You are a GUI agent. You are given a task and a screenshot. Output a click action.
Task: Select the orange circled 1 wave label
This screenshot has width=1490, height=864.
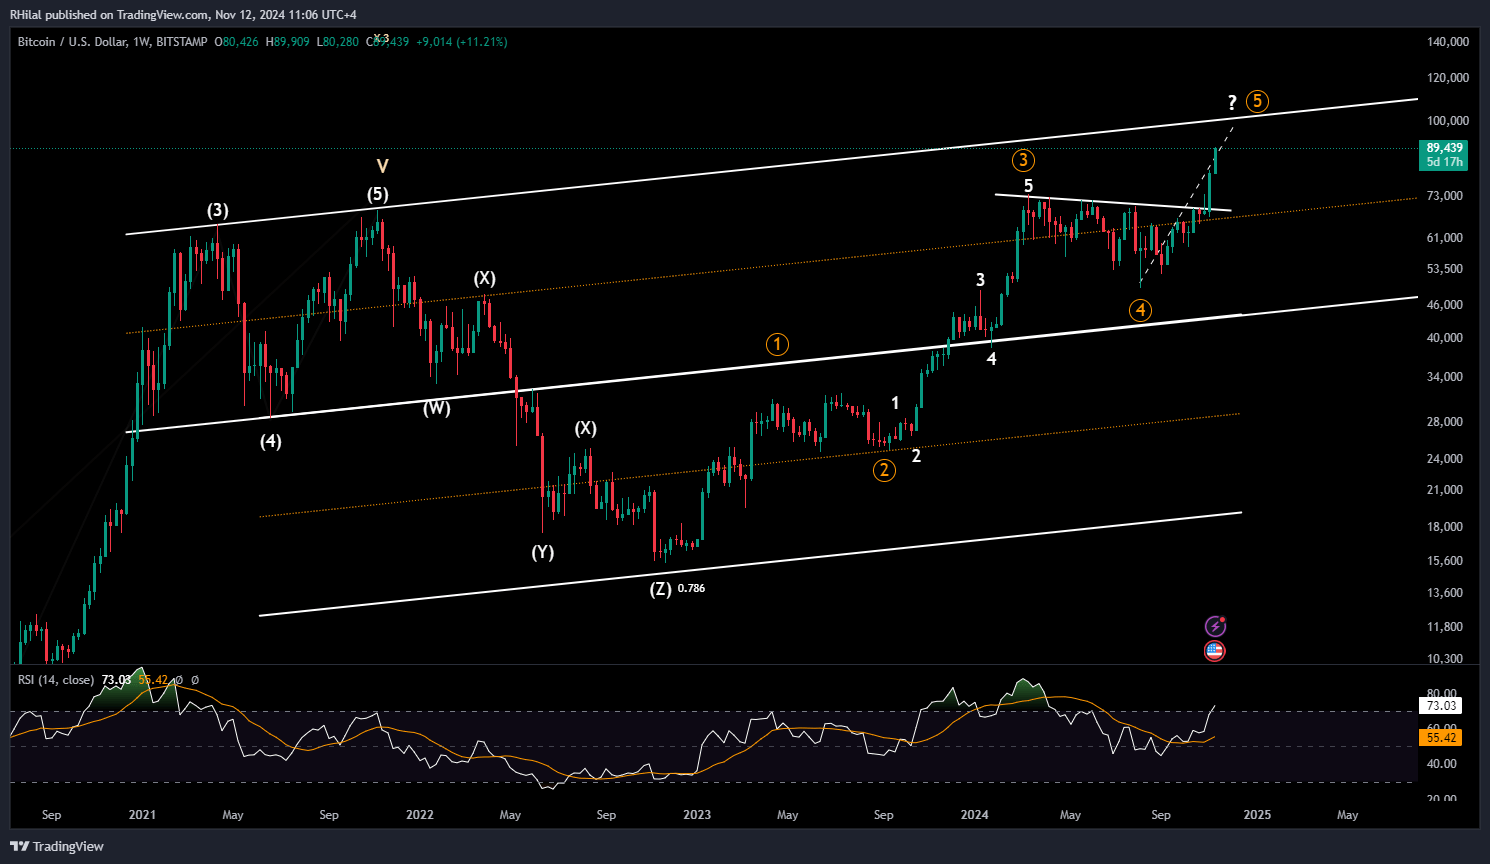pyautogui.click(x=777, y=345)
